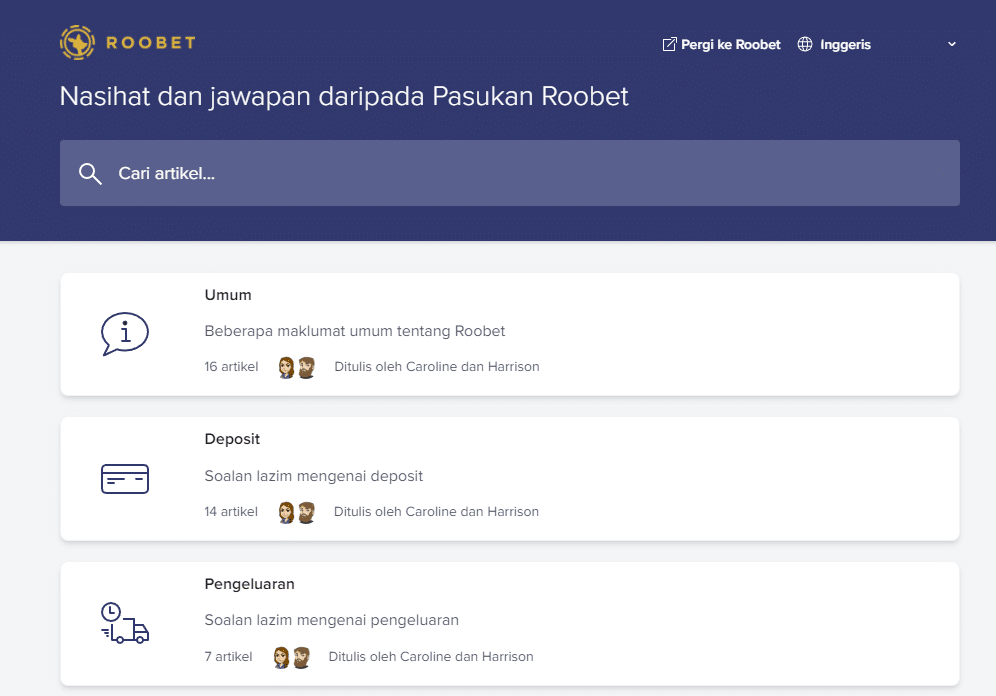Screen dimensions: 996x696
Task: Click the 16 artikel count
Action: pos(231,366)
